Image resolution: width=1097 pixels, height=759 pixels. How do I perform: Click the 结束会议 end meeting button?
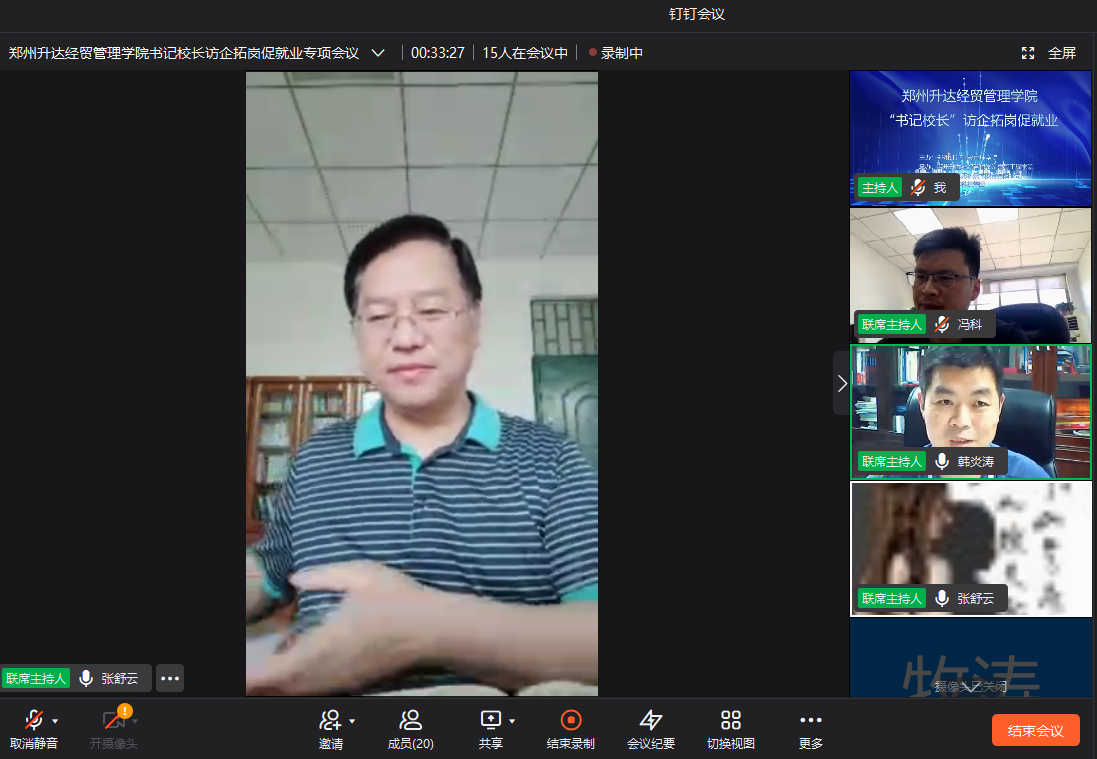1035,730
